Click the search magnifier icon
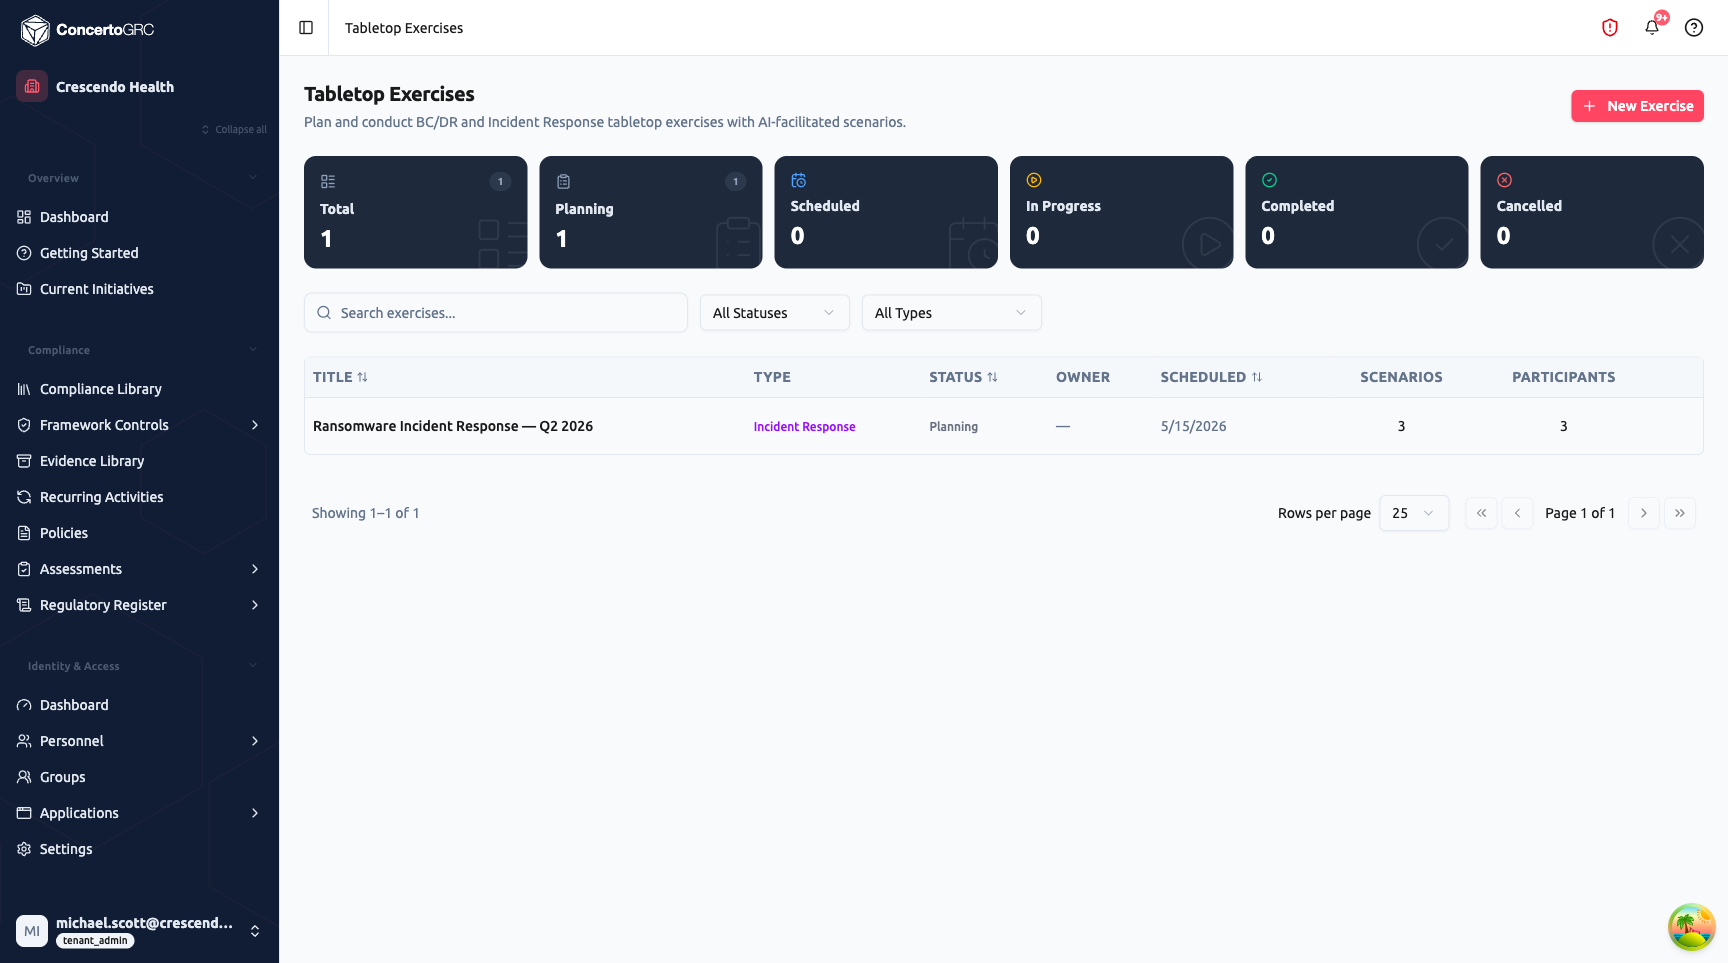 coord(324,313)
